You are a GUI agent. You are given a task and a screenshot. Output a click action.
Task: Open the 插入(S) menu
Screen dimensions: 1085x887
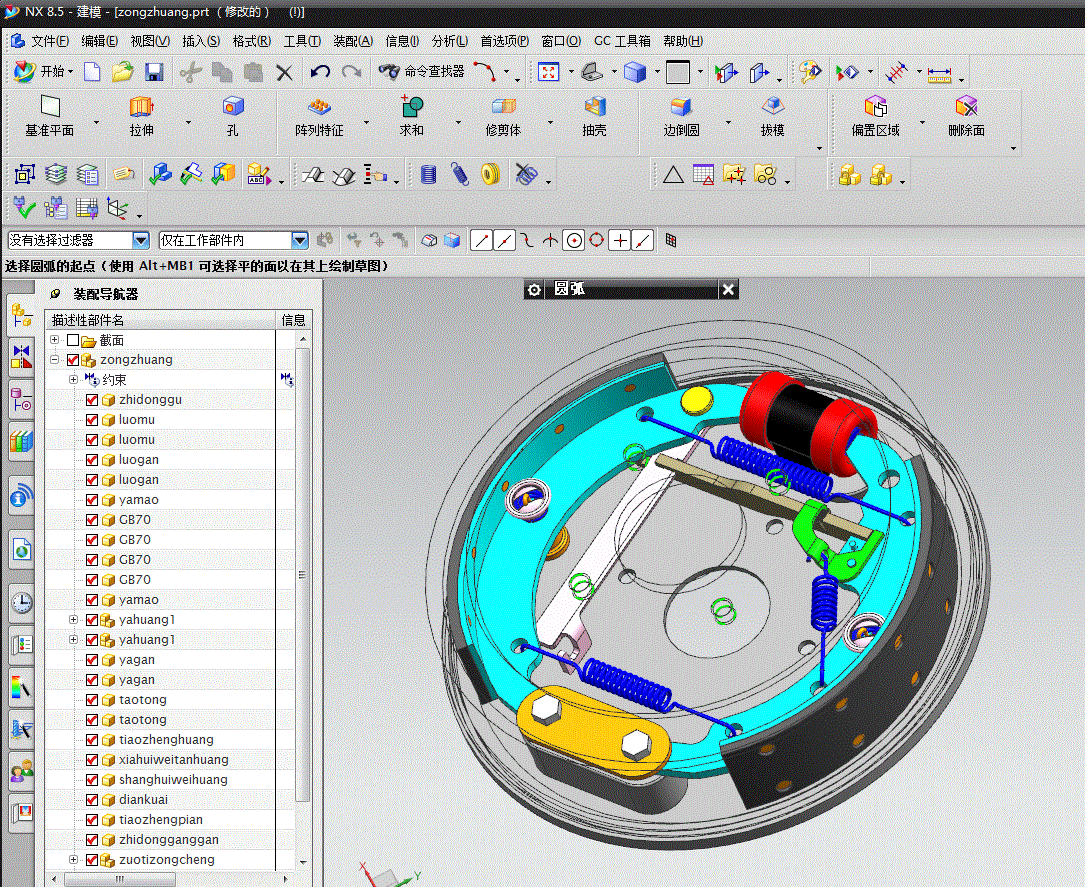click(201, 42)
